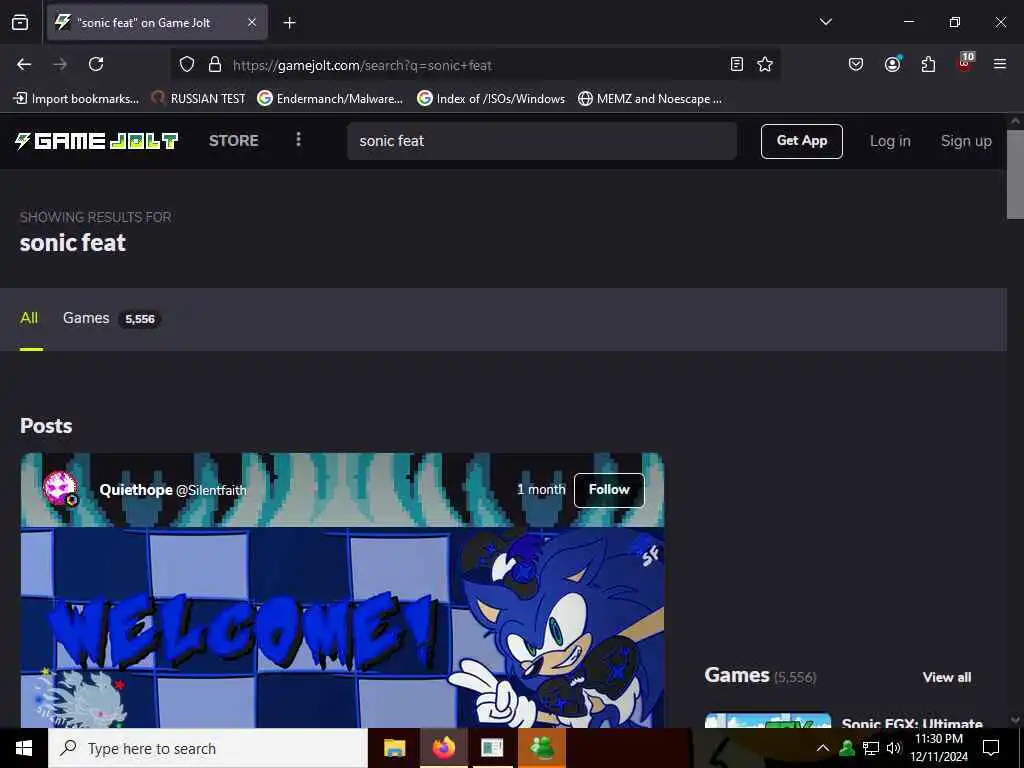Open the network status tray icon
The height and width of the screenshot is (768, 1024).
[871, 748]
